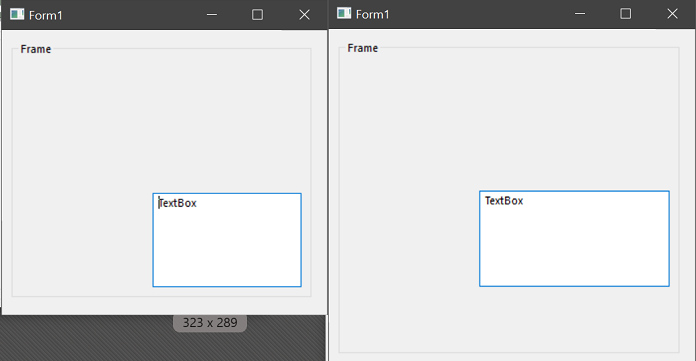This screenshot has width=696, height=361.
Task: Click the Form1 title text in left window
Action: click(46, 15)
